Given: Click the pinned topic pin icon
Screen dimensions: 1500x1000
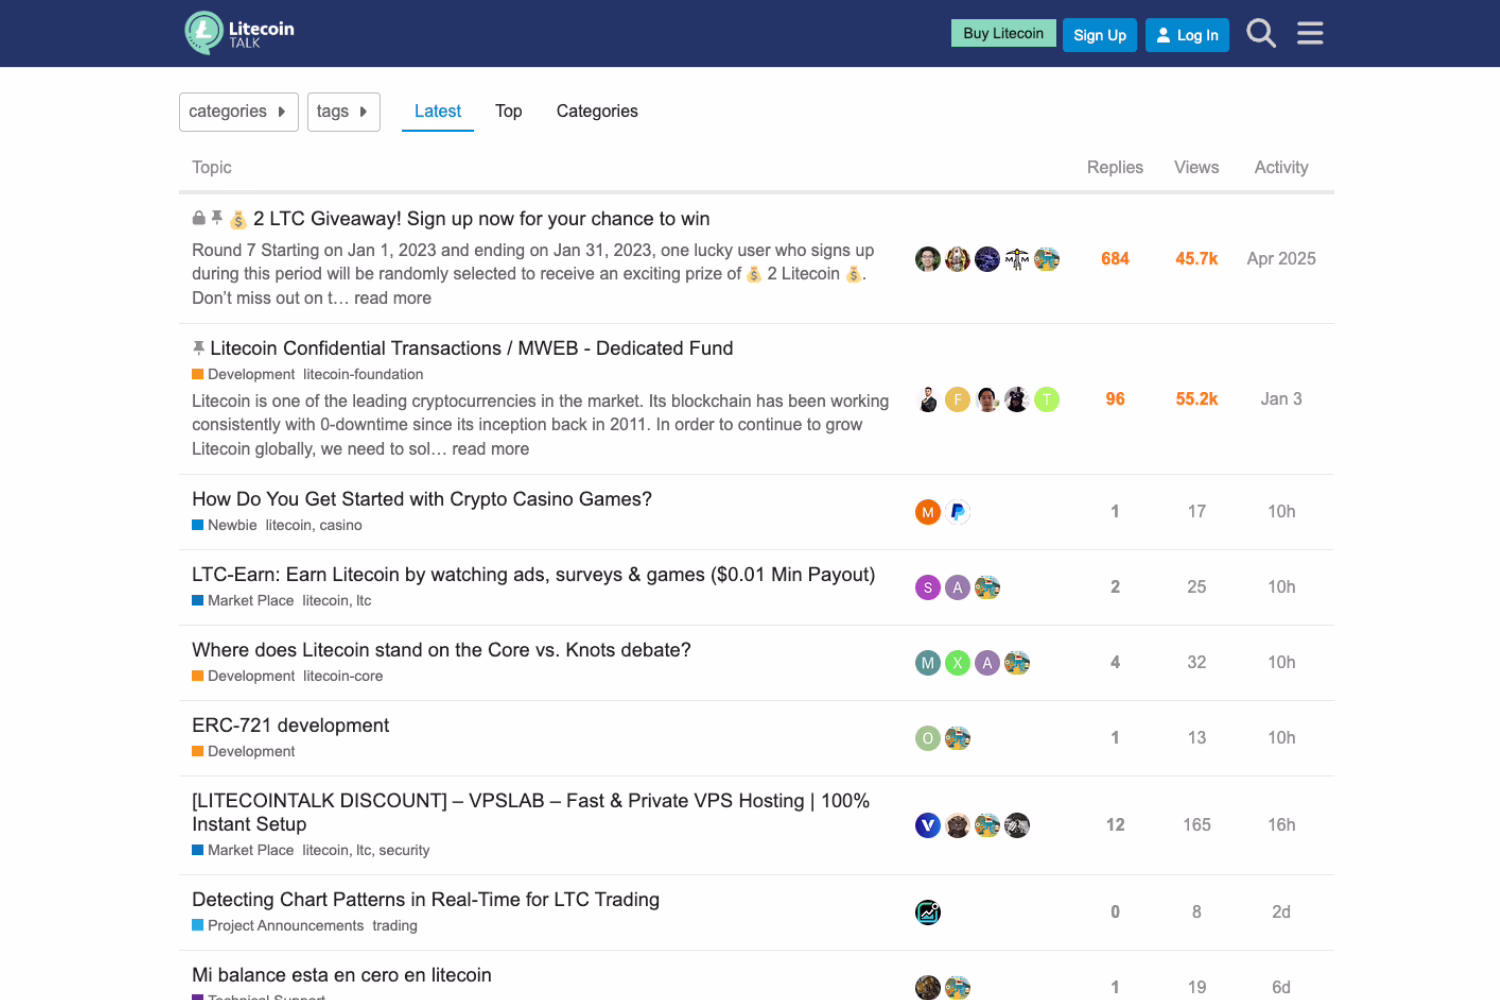Looking at the screenshot, I should point(199,347).
